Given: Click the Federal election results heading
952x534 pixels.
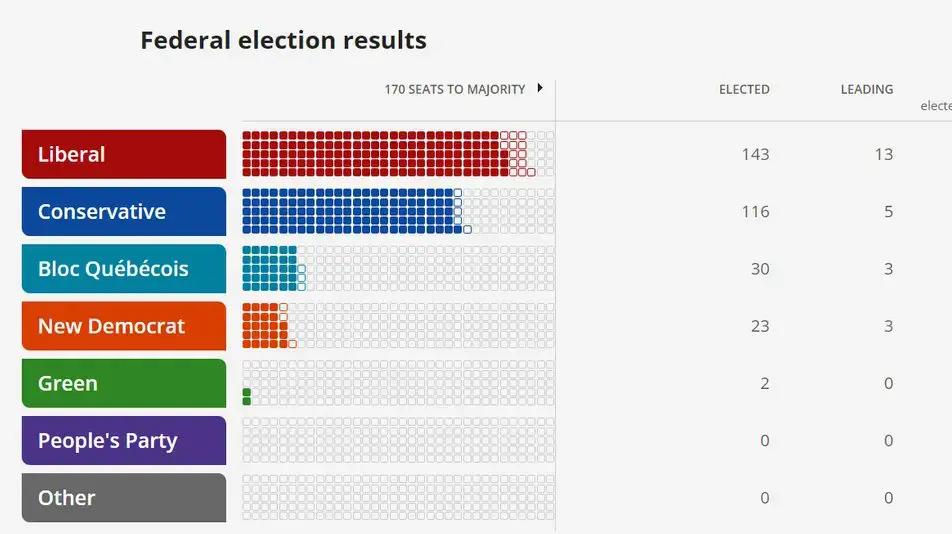Looking at the screenshot, I should click(x=283, y=40).
